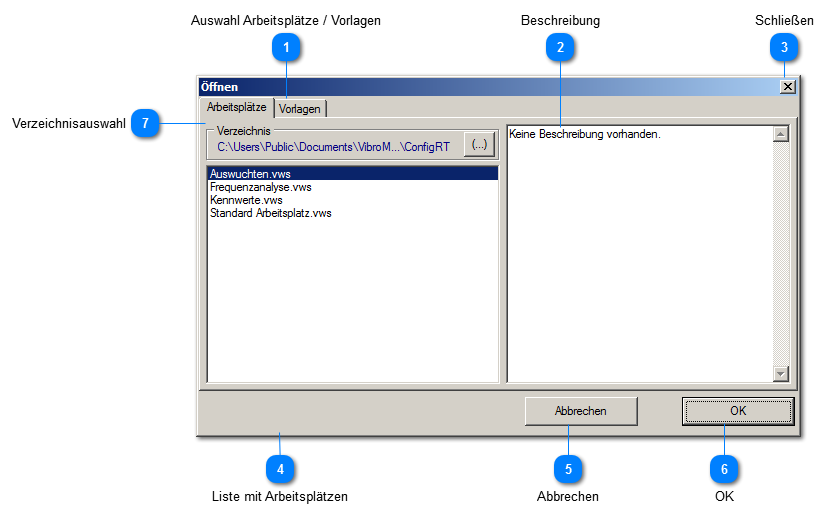Screen dimensions: 830x520
Task: Click the Verzeichnis path text
Action: (x=333, y=147)
